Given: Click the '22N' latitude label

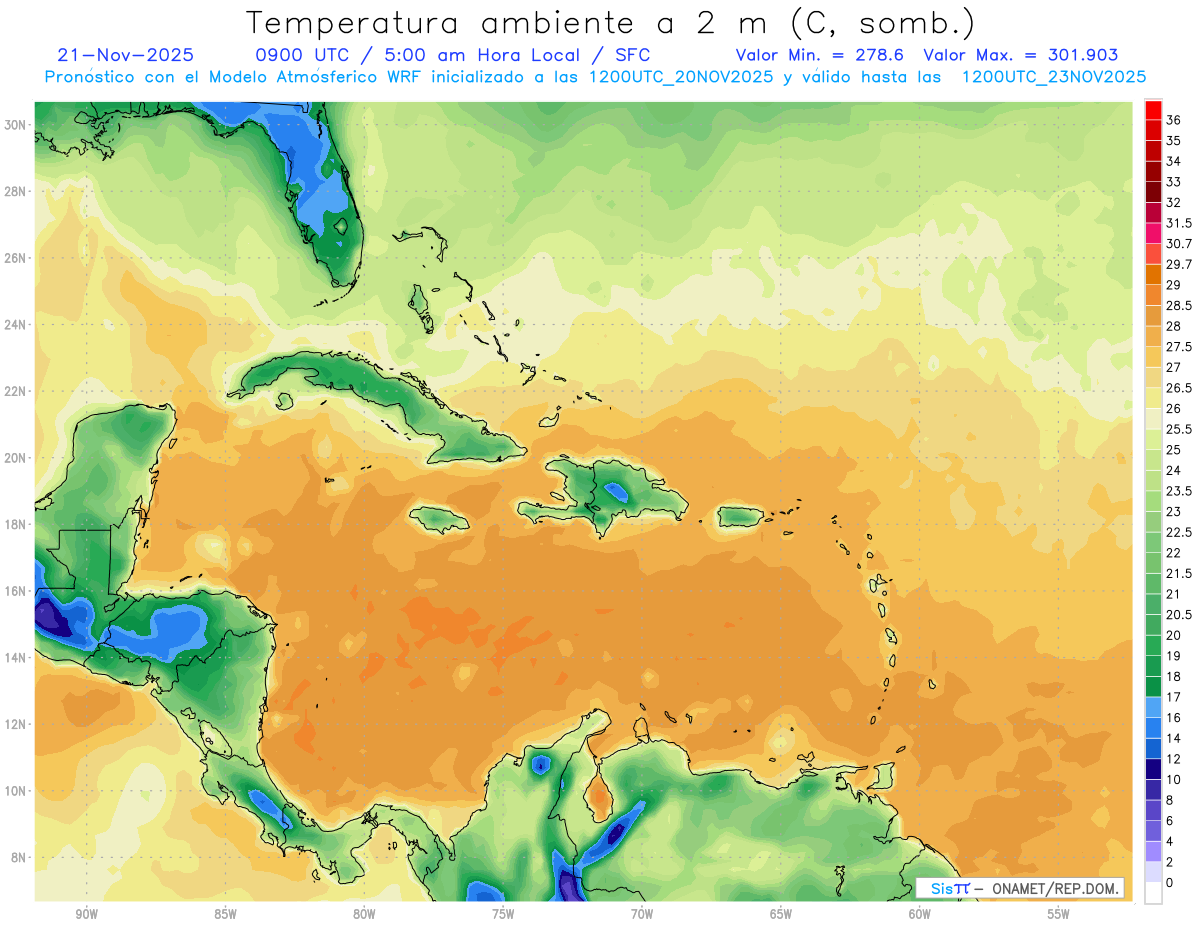Looking at the screenshot, I should click(x=16, y=391).
